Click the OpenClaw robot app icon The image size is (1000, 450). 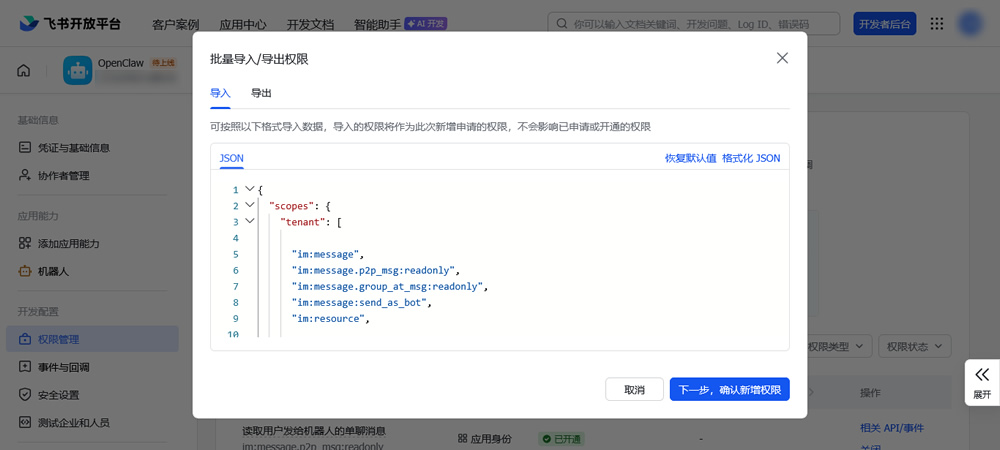[78, 70]
